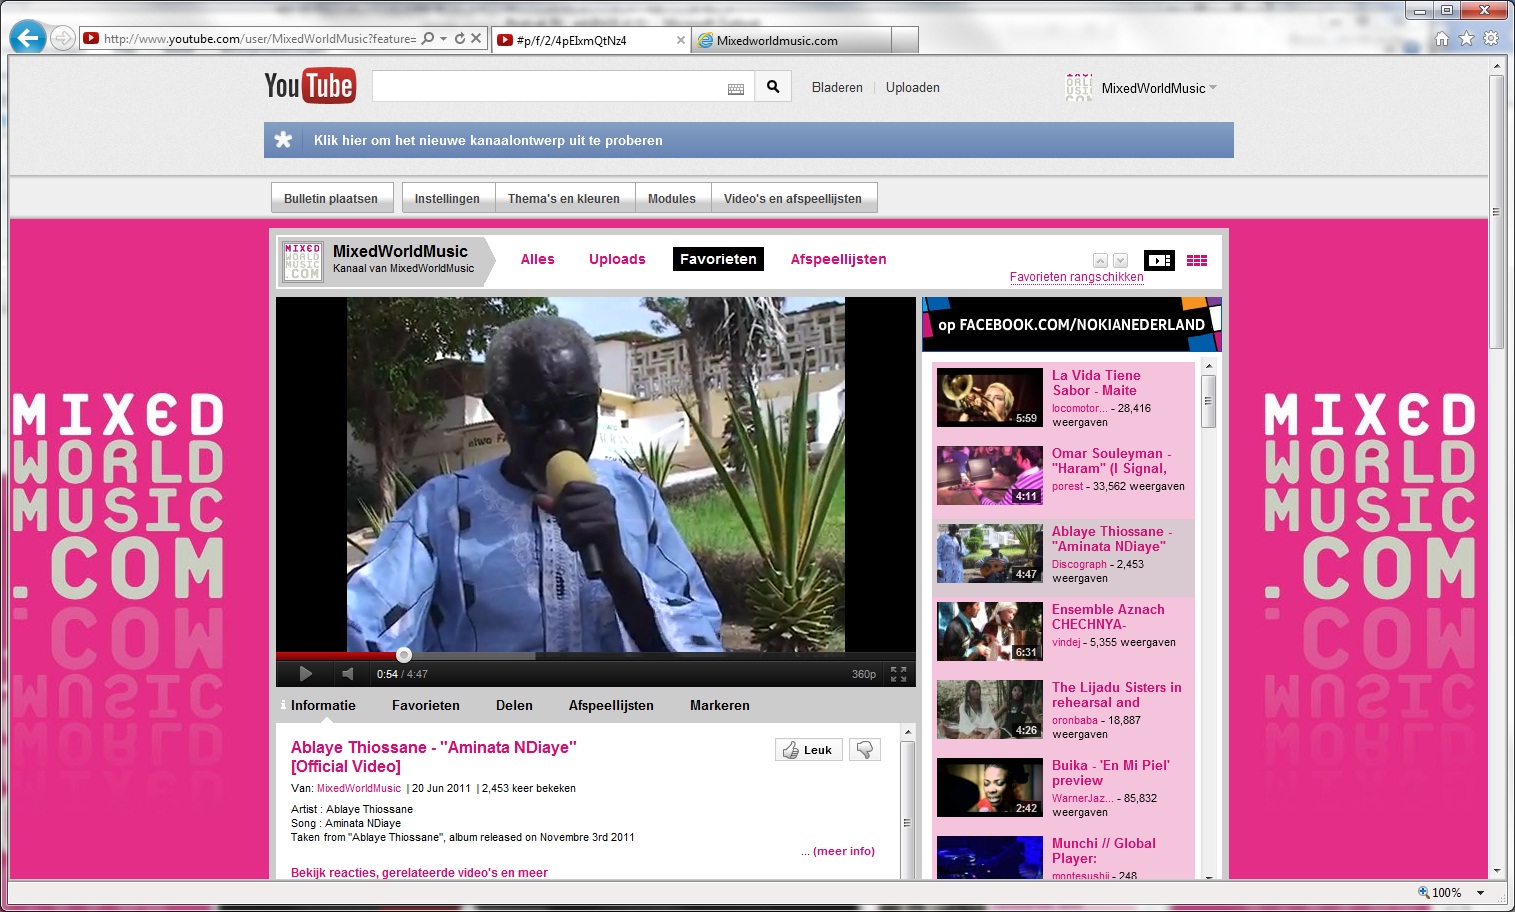Click the Bulletin plaatsen button

[x=331, y=198]
